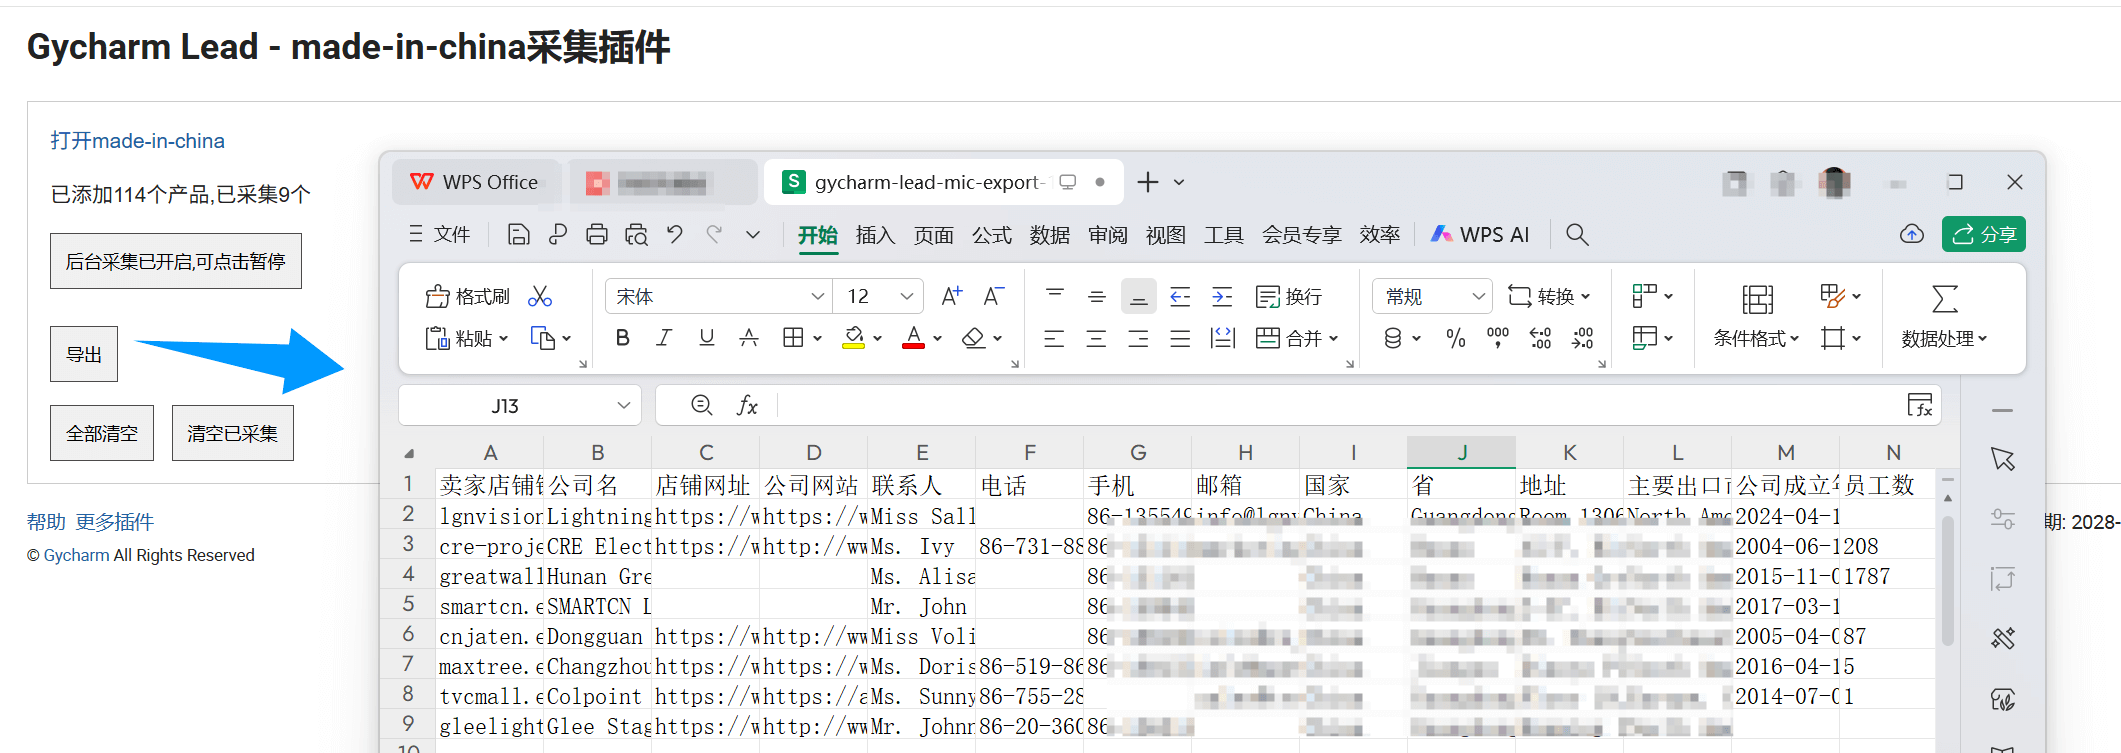Screen dimensions: 2121x753
Task: Click the redo arrow icon
Action: [714, 234]
